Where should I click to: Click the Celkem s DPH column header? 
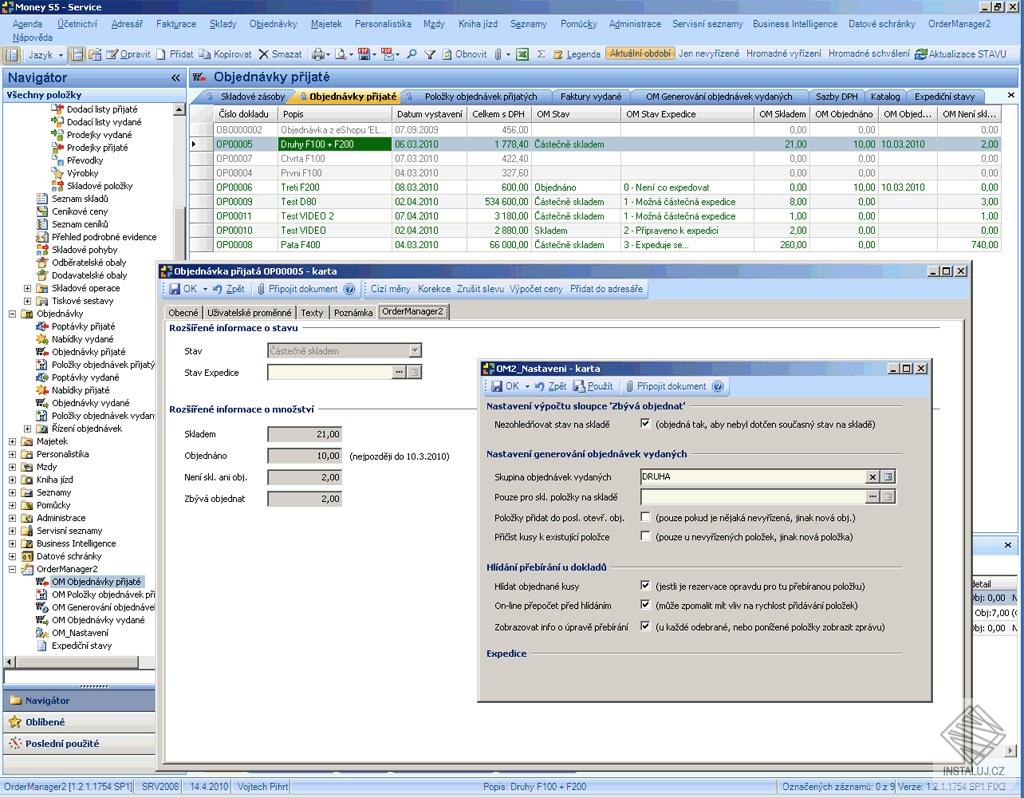click(x=499, y=114)
